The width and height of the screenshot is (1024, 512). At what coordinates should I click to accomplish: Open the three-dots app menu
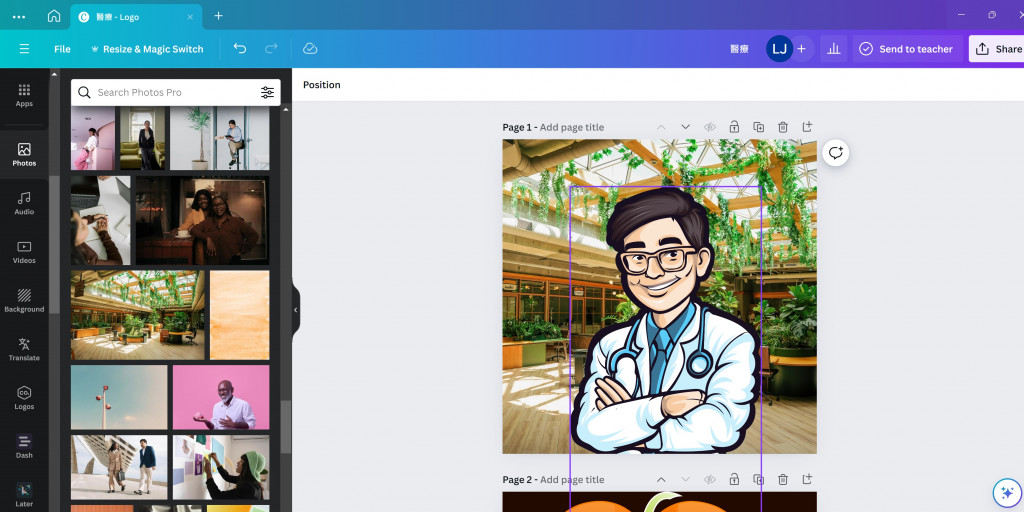pos(19,16)
